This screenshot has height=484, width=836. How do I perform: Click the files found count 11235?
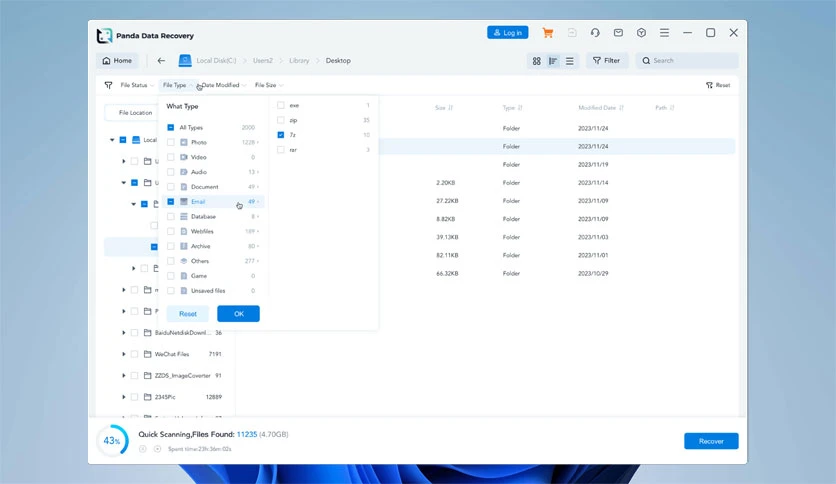247,434
